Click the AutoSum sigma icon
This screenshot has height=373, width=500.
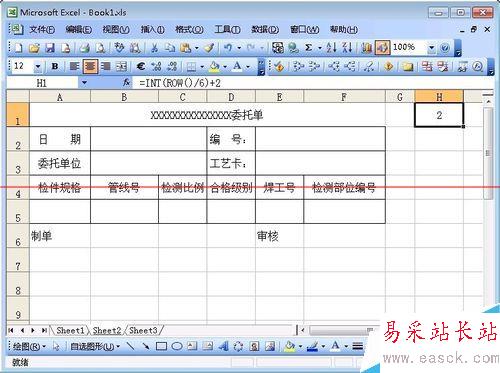click(x=309, y=48)
